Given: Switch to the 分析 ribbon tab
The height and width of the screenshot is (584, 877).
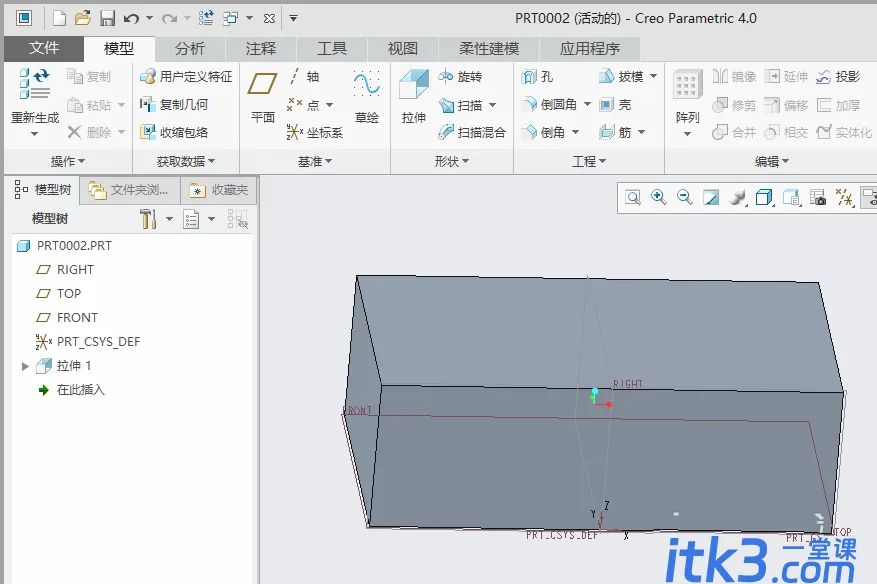Looking at the screenshot, I should [x=190, y=49].
